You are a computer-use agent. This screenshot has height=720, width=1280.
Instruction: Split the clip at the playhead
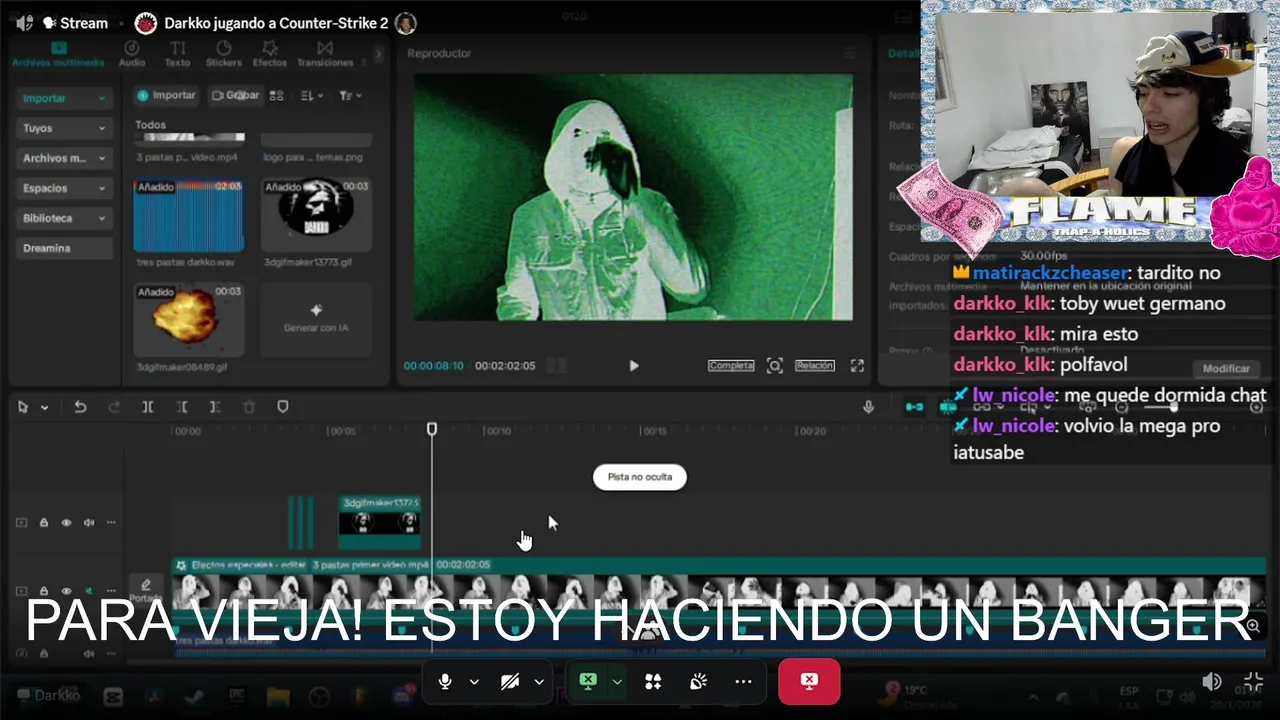click(148, 407)
